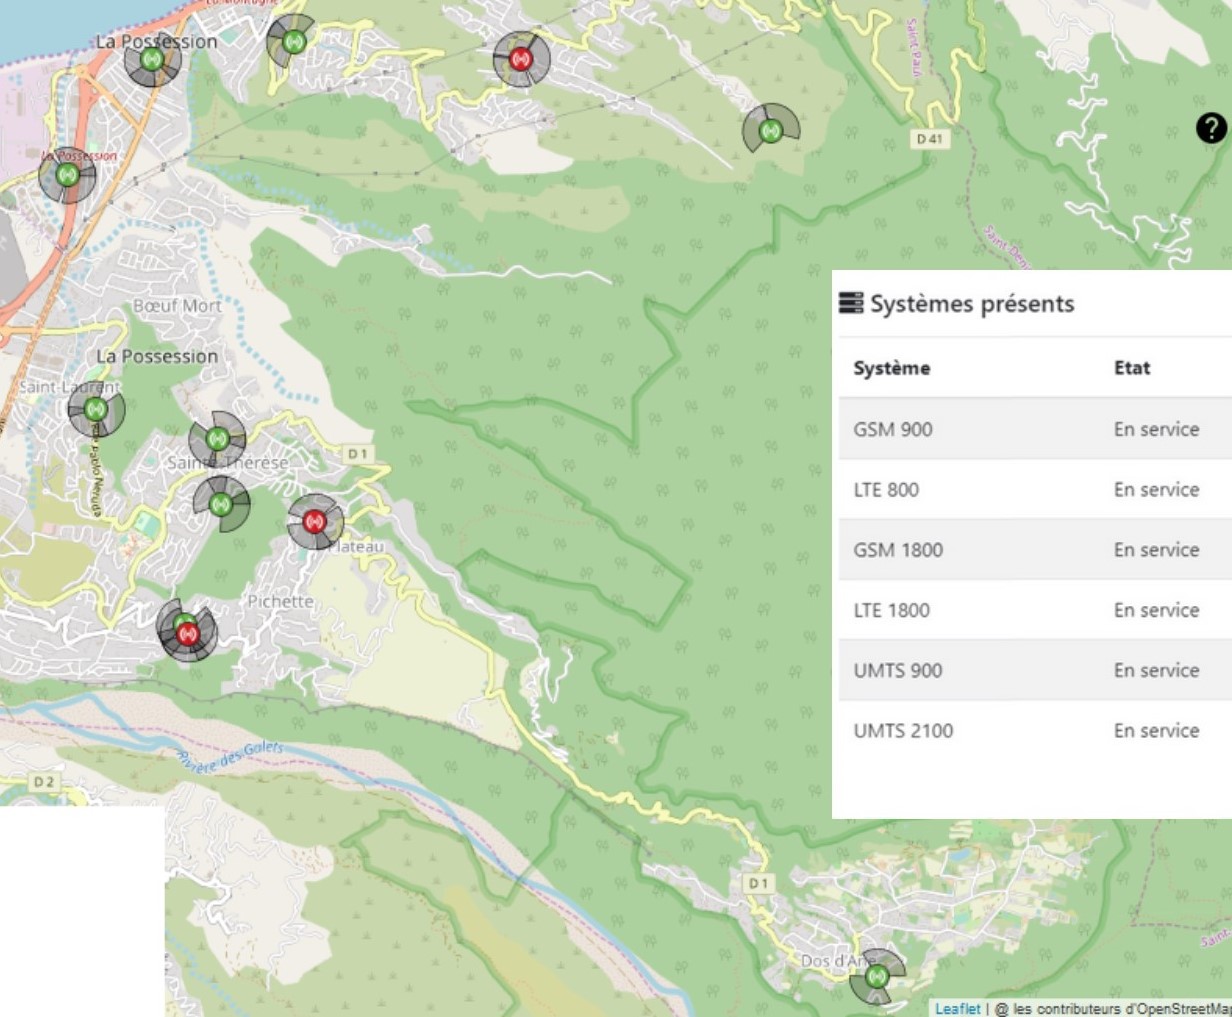The width and height of the screenshot is (1232, 1017).
Task: Select the LTE 800 system row
Action: pos(1032,489)
